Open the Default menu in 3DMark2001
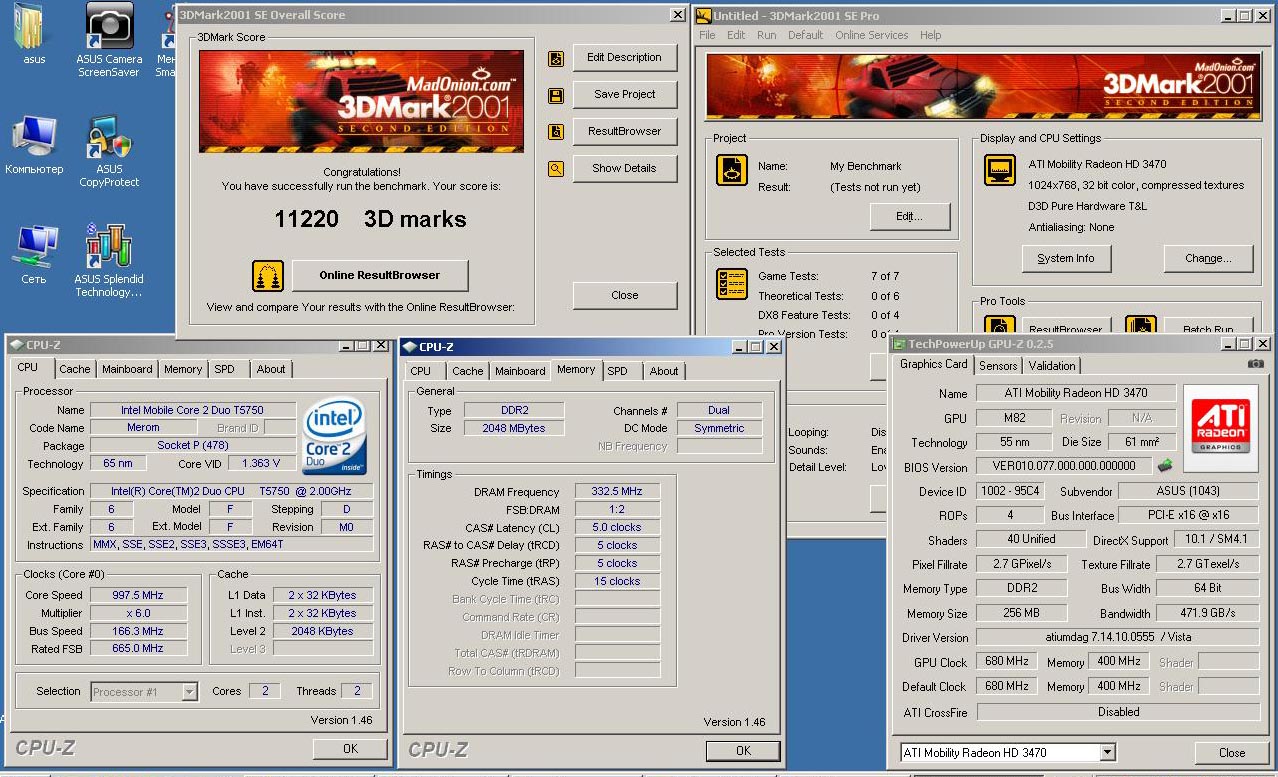Screen dimensions: 1278x777 (x=805, y=35)
